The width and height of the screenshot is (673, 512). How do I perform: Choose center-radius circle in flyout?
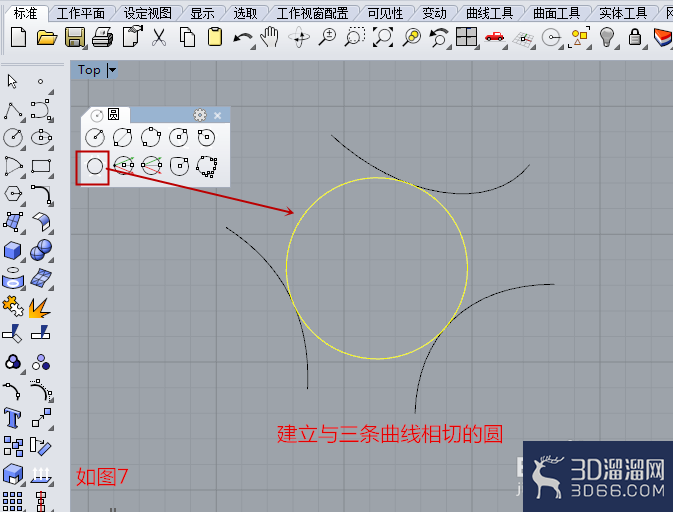[x=95, y=137]
